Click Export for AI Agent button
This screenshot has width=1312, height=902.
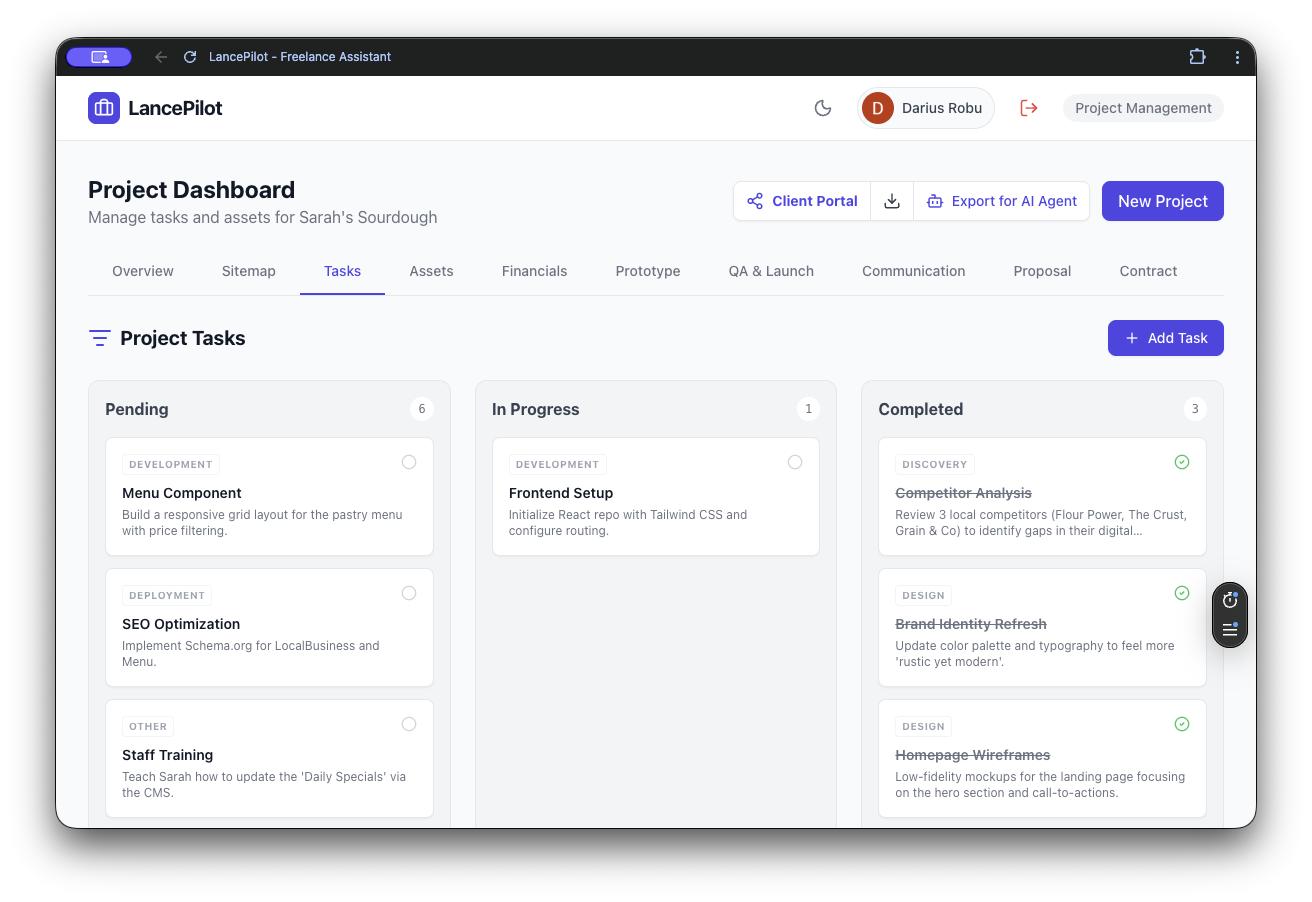(x=1001, y=201)
